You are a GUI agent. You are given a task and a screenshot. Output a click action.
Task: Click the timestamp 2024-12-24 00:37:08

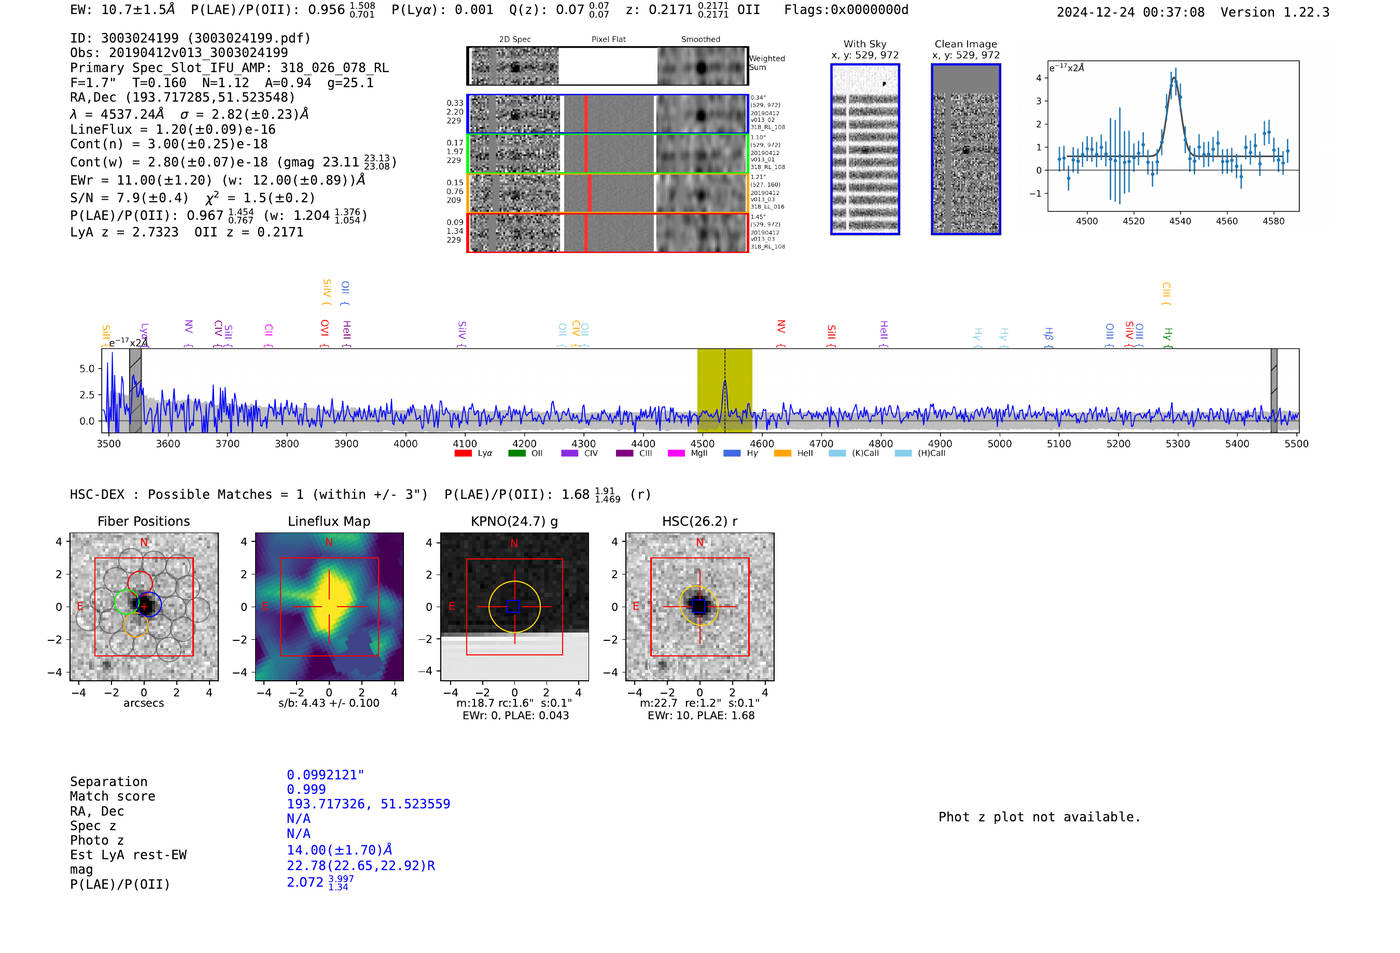click(x=1131, y=12)
